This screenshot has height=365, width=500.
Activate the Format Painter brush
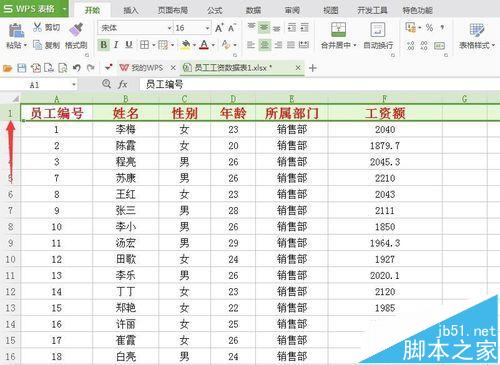click(x=76, y=30)
